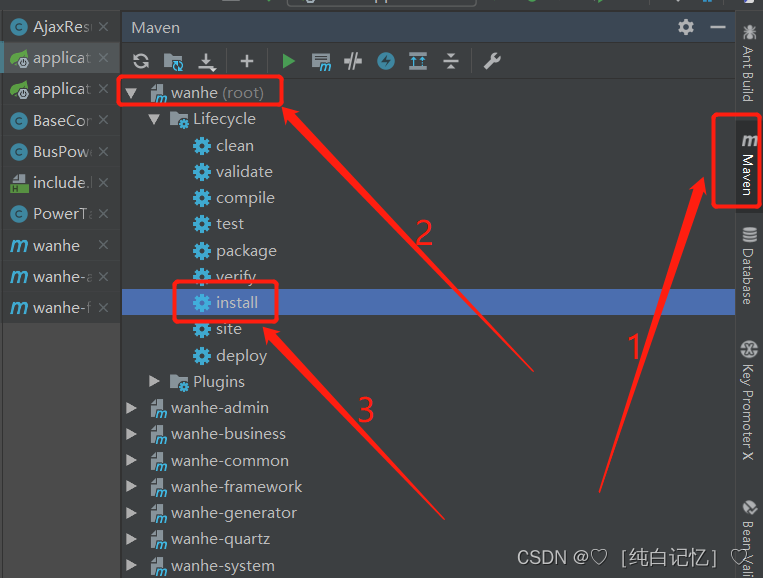Image resolution: width=763 pixels, height=578 pixels.
Task: Click the deploy goal gear icon
Action: (201, 356)
